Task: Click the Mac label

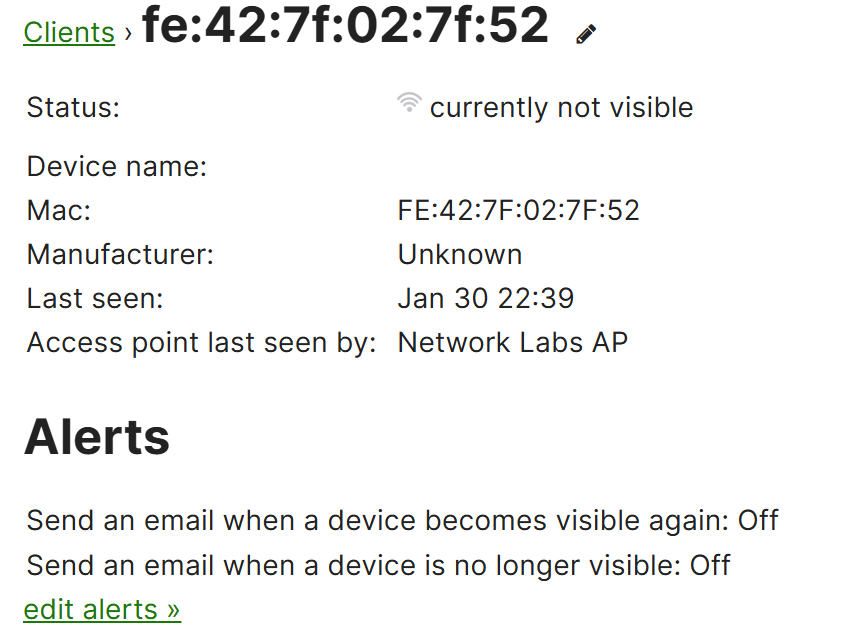Action: coord(59,210)
